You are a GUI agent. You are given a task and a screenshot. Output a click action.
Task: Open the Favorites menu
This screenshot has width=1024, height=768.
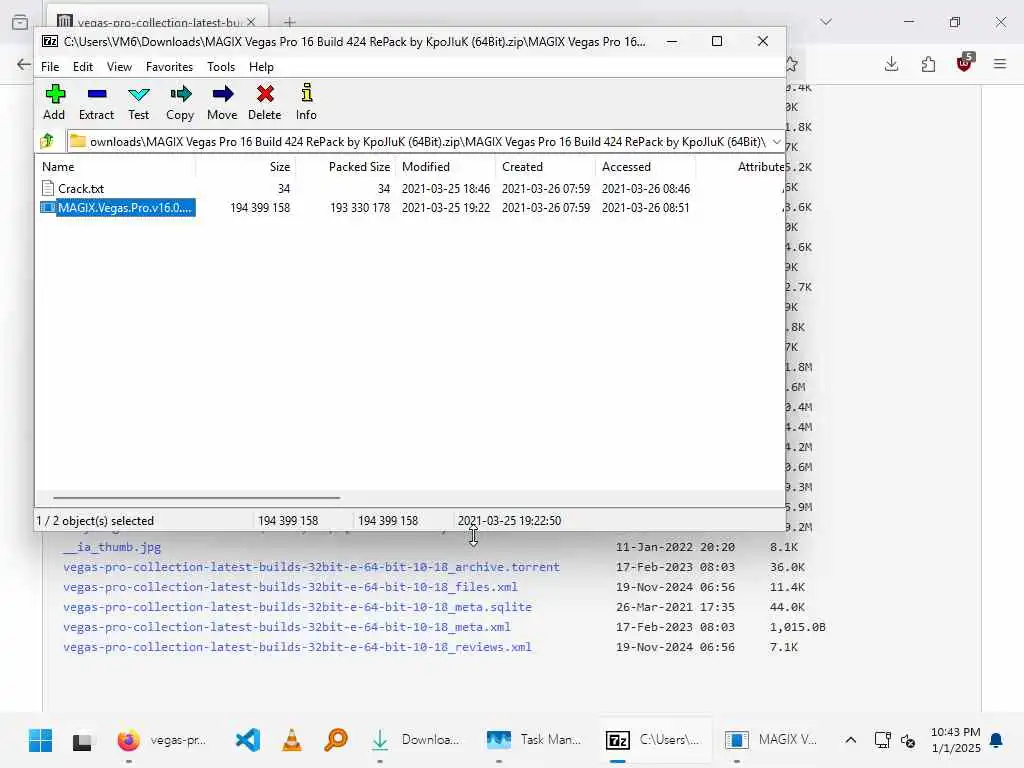169,67
